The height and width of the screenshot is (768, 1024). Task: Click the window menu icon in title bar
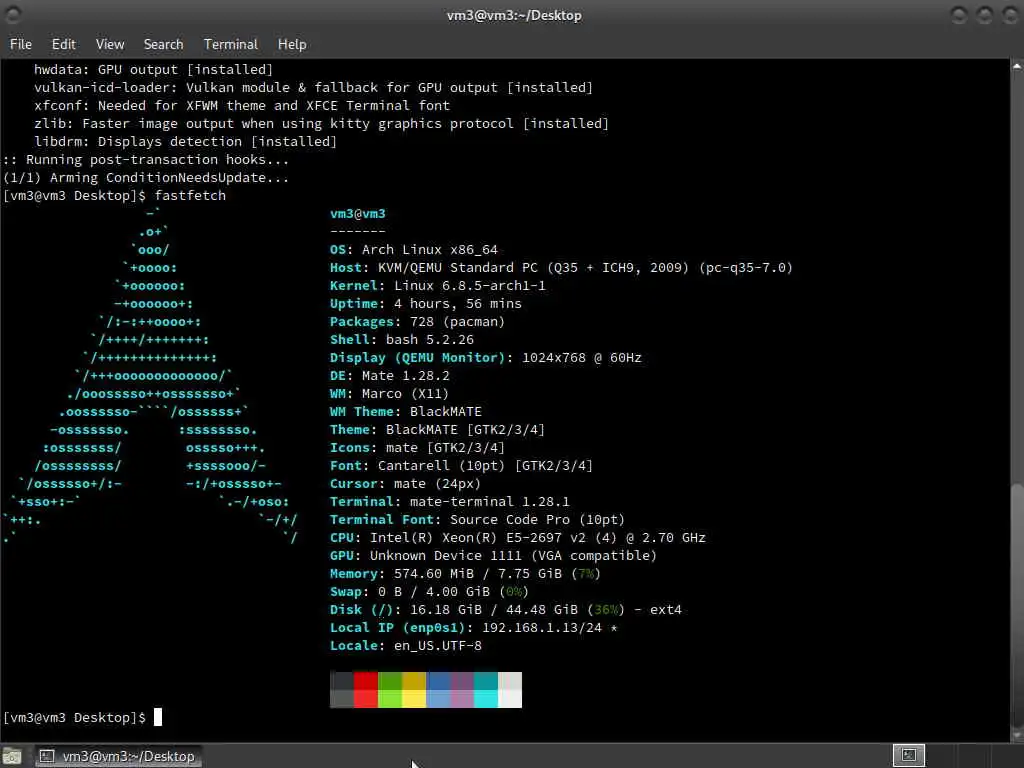[x=12, y=14]
